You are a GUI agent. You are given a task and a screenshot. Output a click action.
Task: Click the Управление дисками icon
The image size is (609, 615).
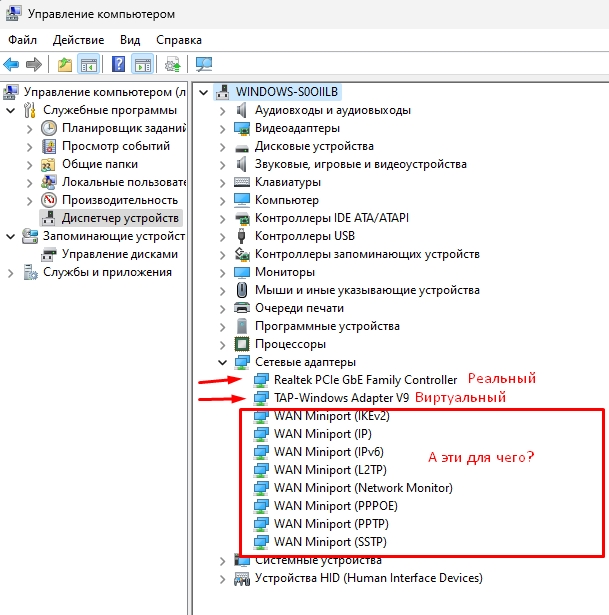[x=49, y=255]
